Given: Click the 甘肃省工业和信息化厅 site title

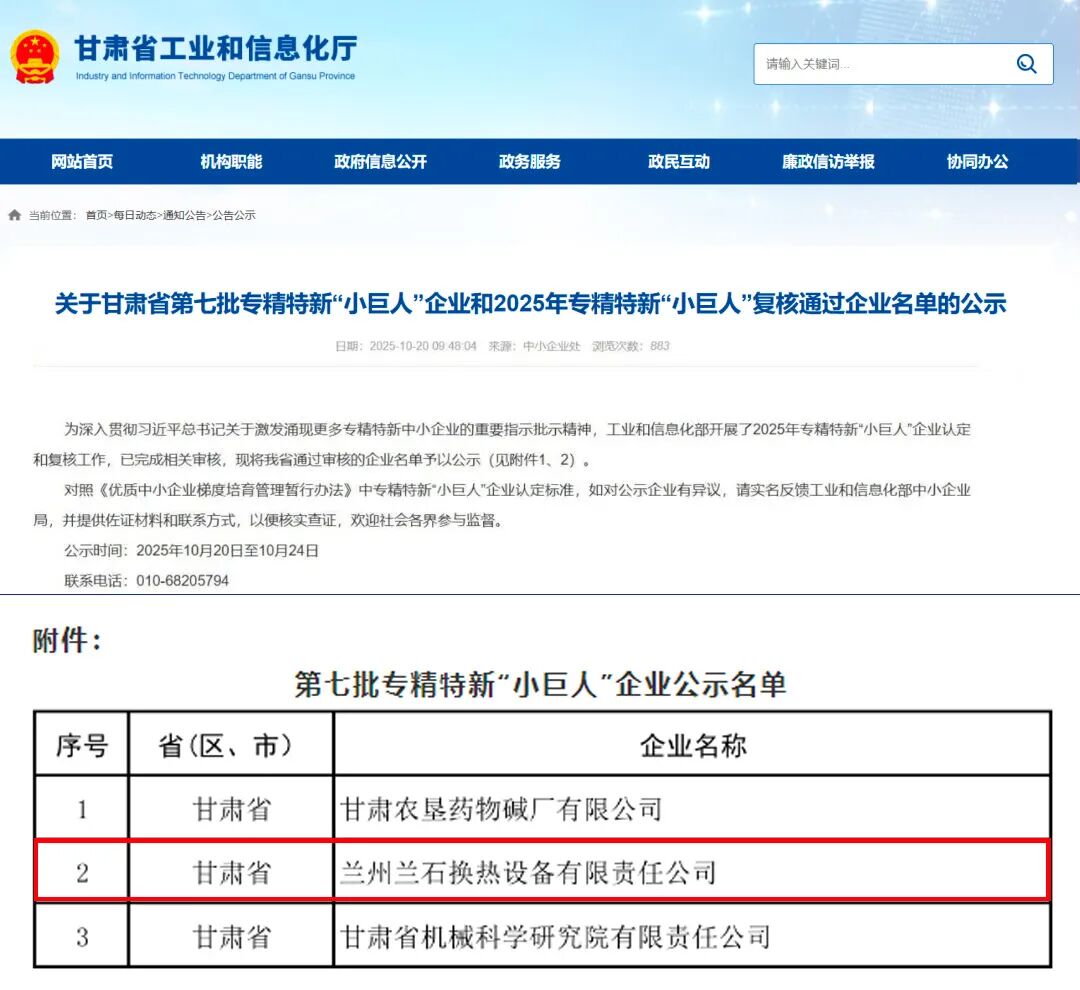Looking at the screenshot, I should [215, 48].
